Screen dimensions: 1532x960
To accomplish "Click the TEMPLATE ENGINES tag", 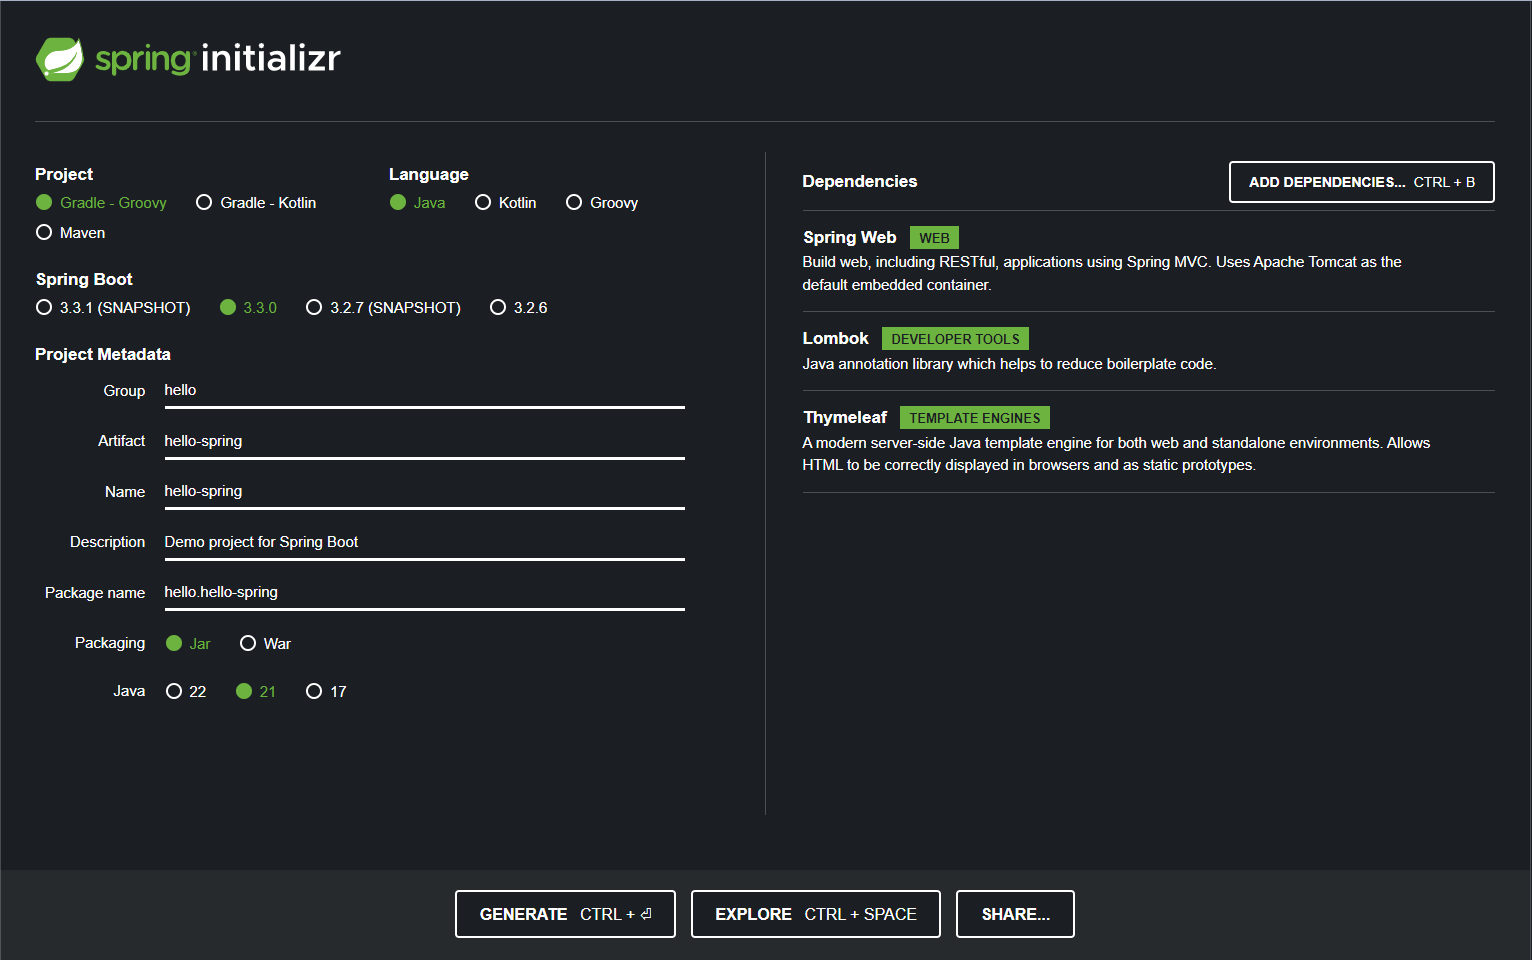I will (x=975, y=418).
